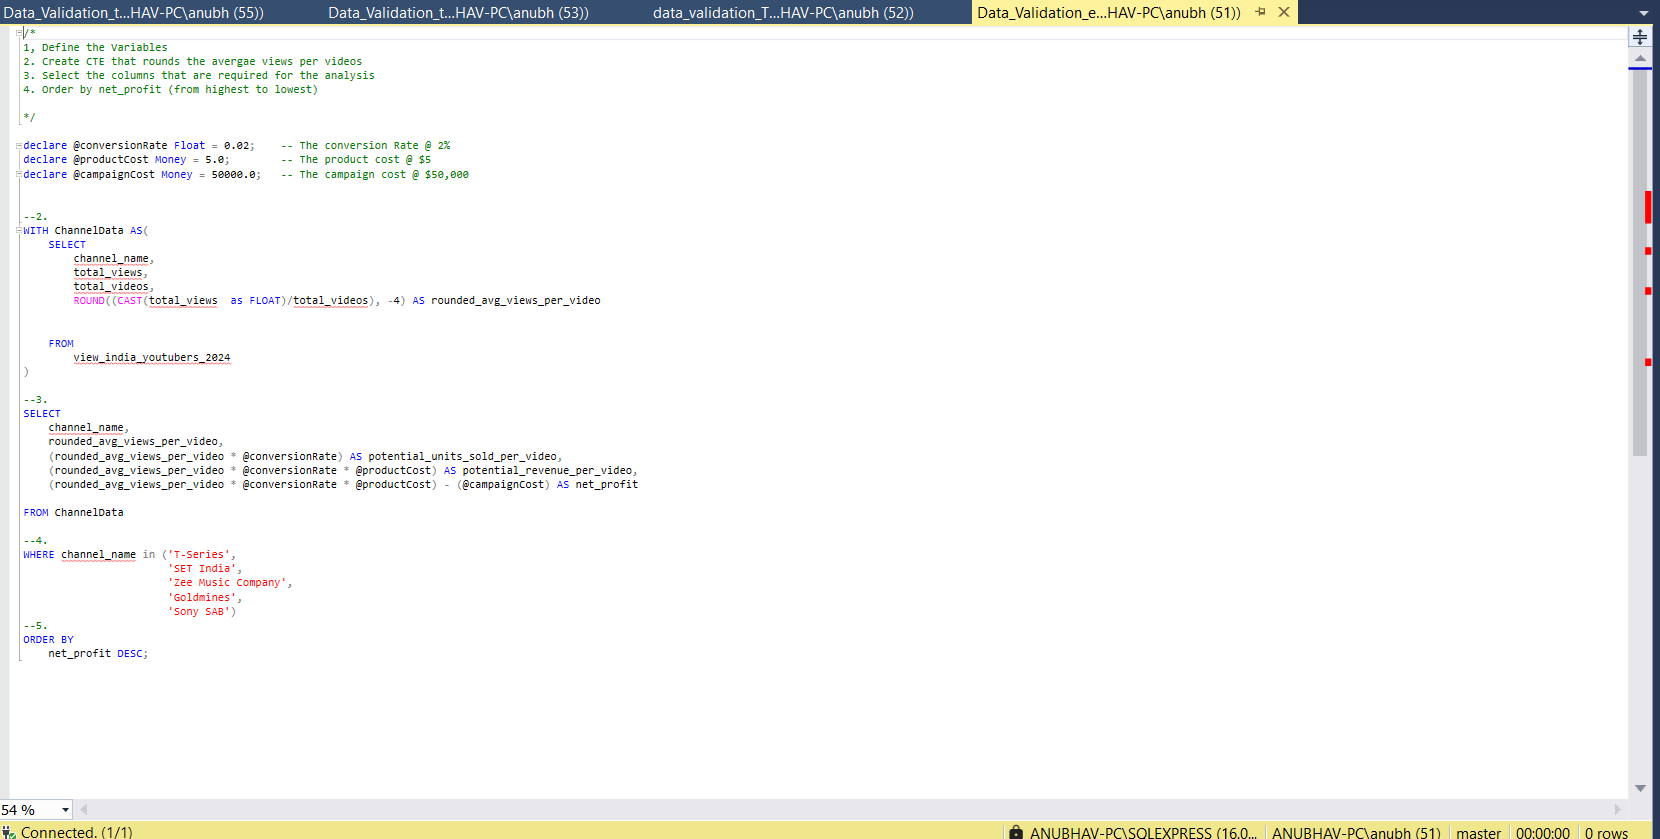Viewport: 1660px width, 839px height.
Task: Switch to the Data_Validation (55) tab
Action: (134, 13)
